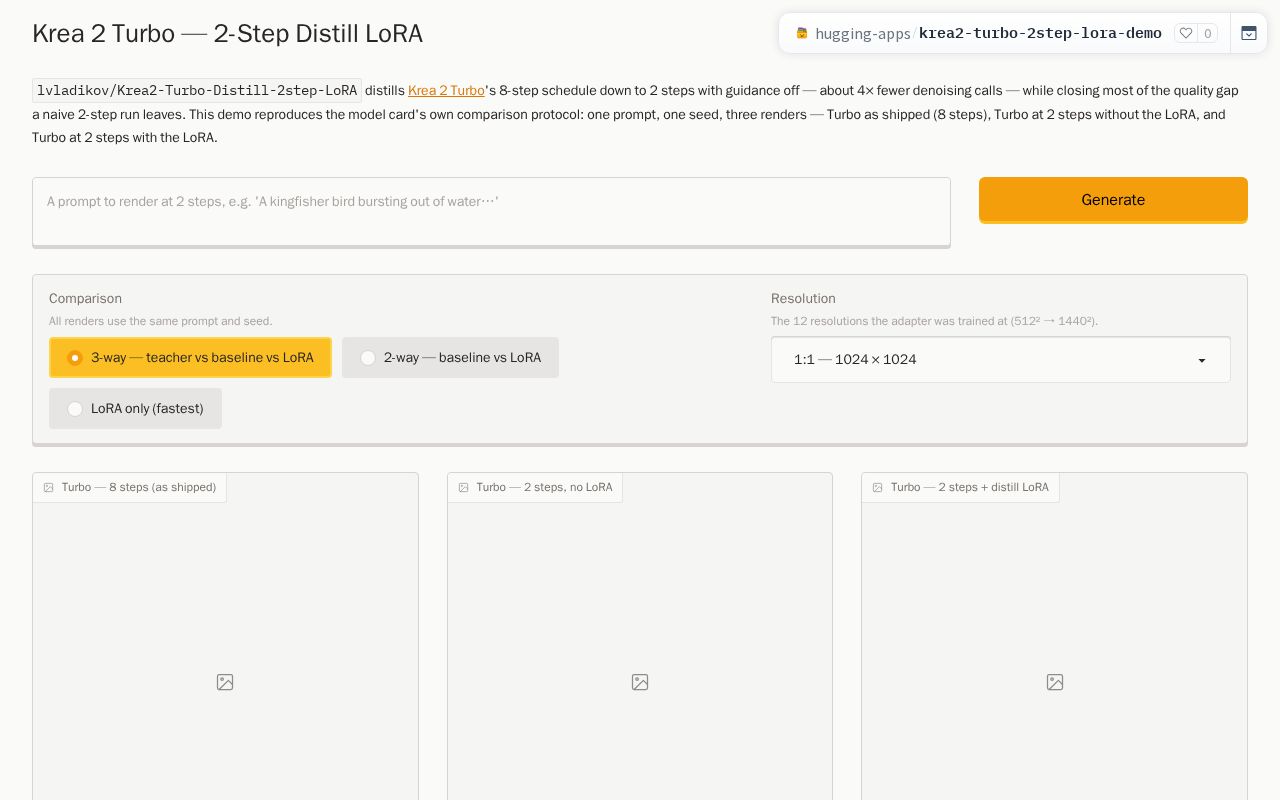Click the Comparison label
Viewport: 1280px width, 800px height.
point(85,298)
